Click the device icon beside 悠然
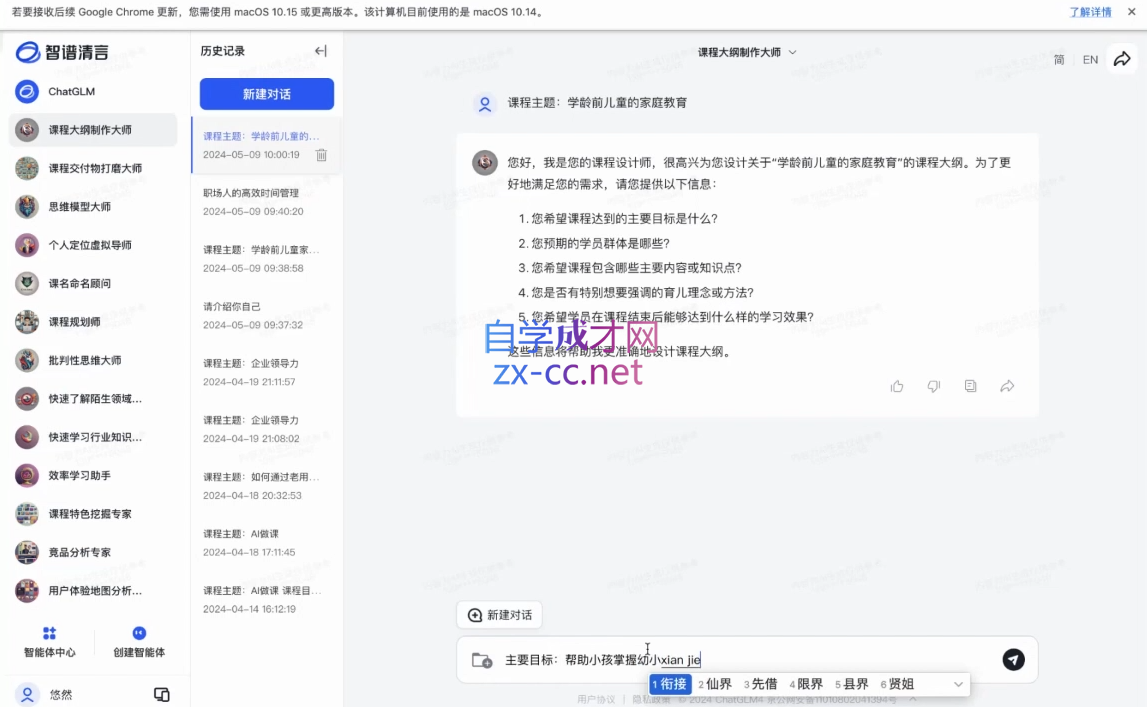The height and width of the screenshot is (707, 1147). (x=162, y=695)
